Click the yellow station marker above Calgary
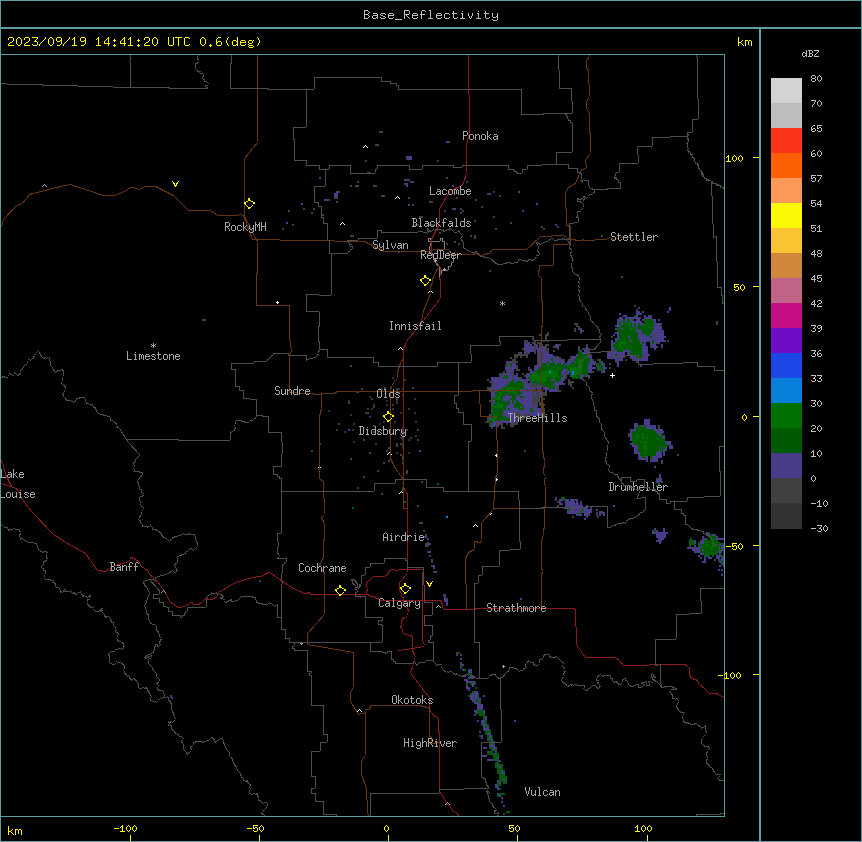 pos(405,589)
